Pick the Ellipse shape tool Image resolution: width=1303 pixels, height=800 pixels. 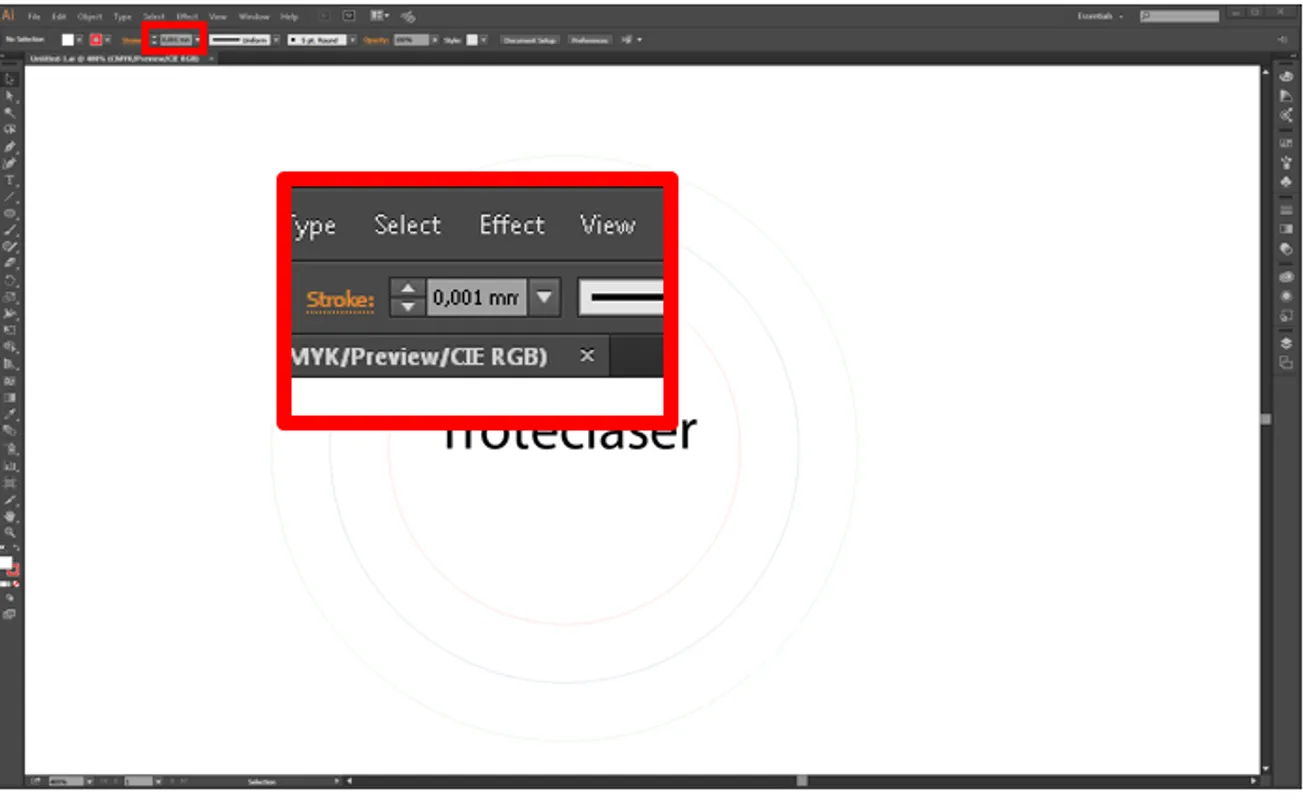pos(10,214)
